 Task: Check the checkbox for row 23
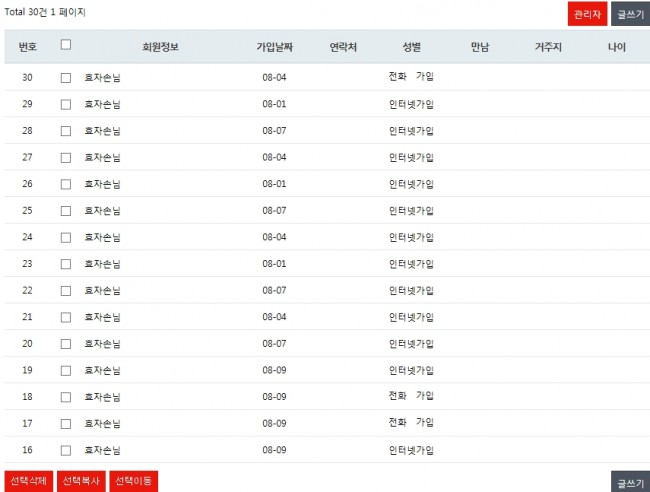[66, 264]
